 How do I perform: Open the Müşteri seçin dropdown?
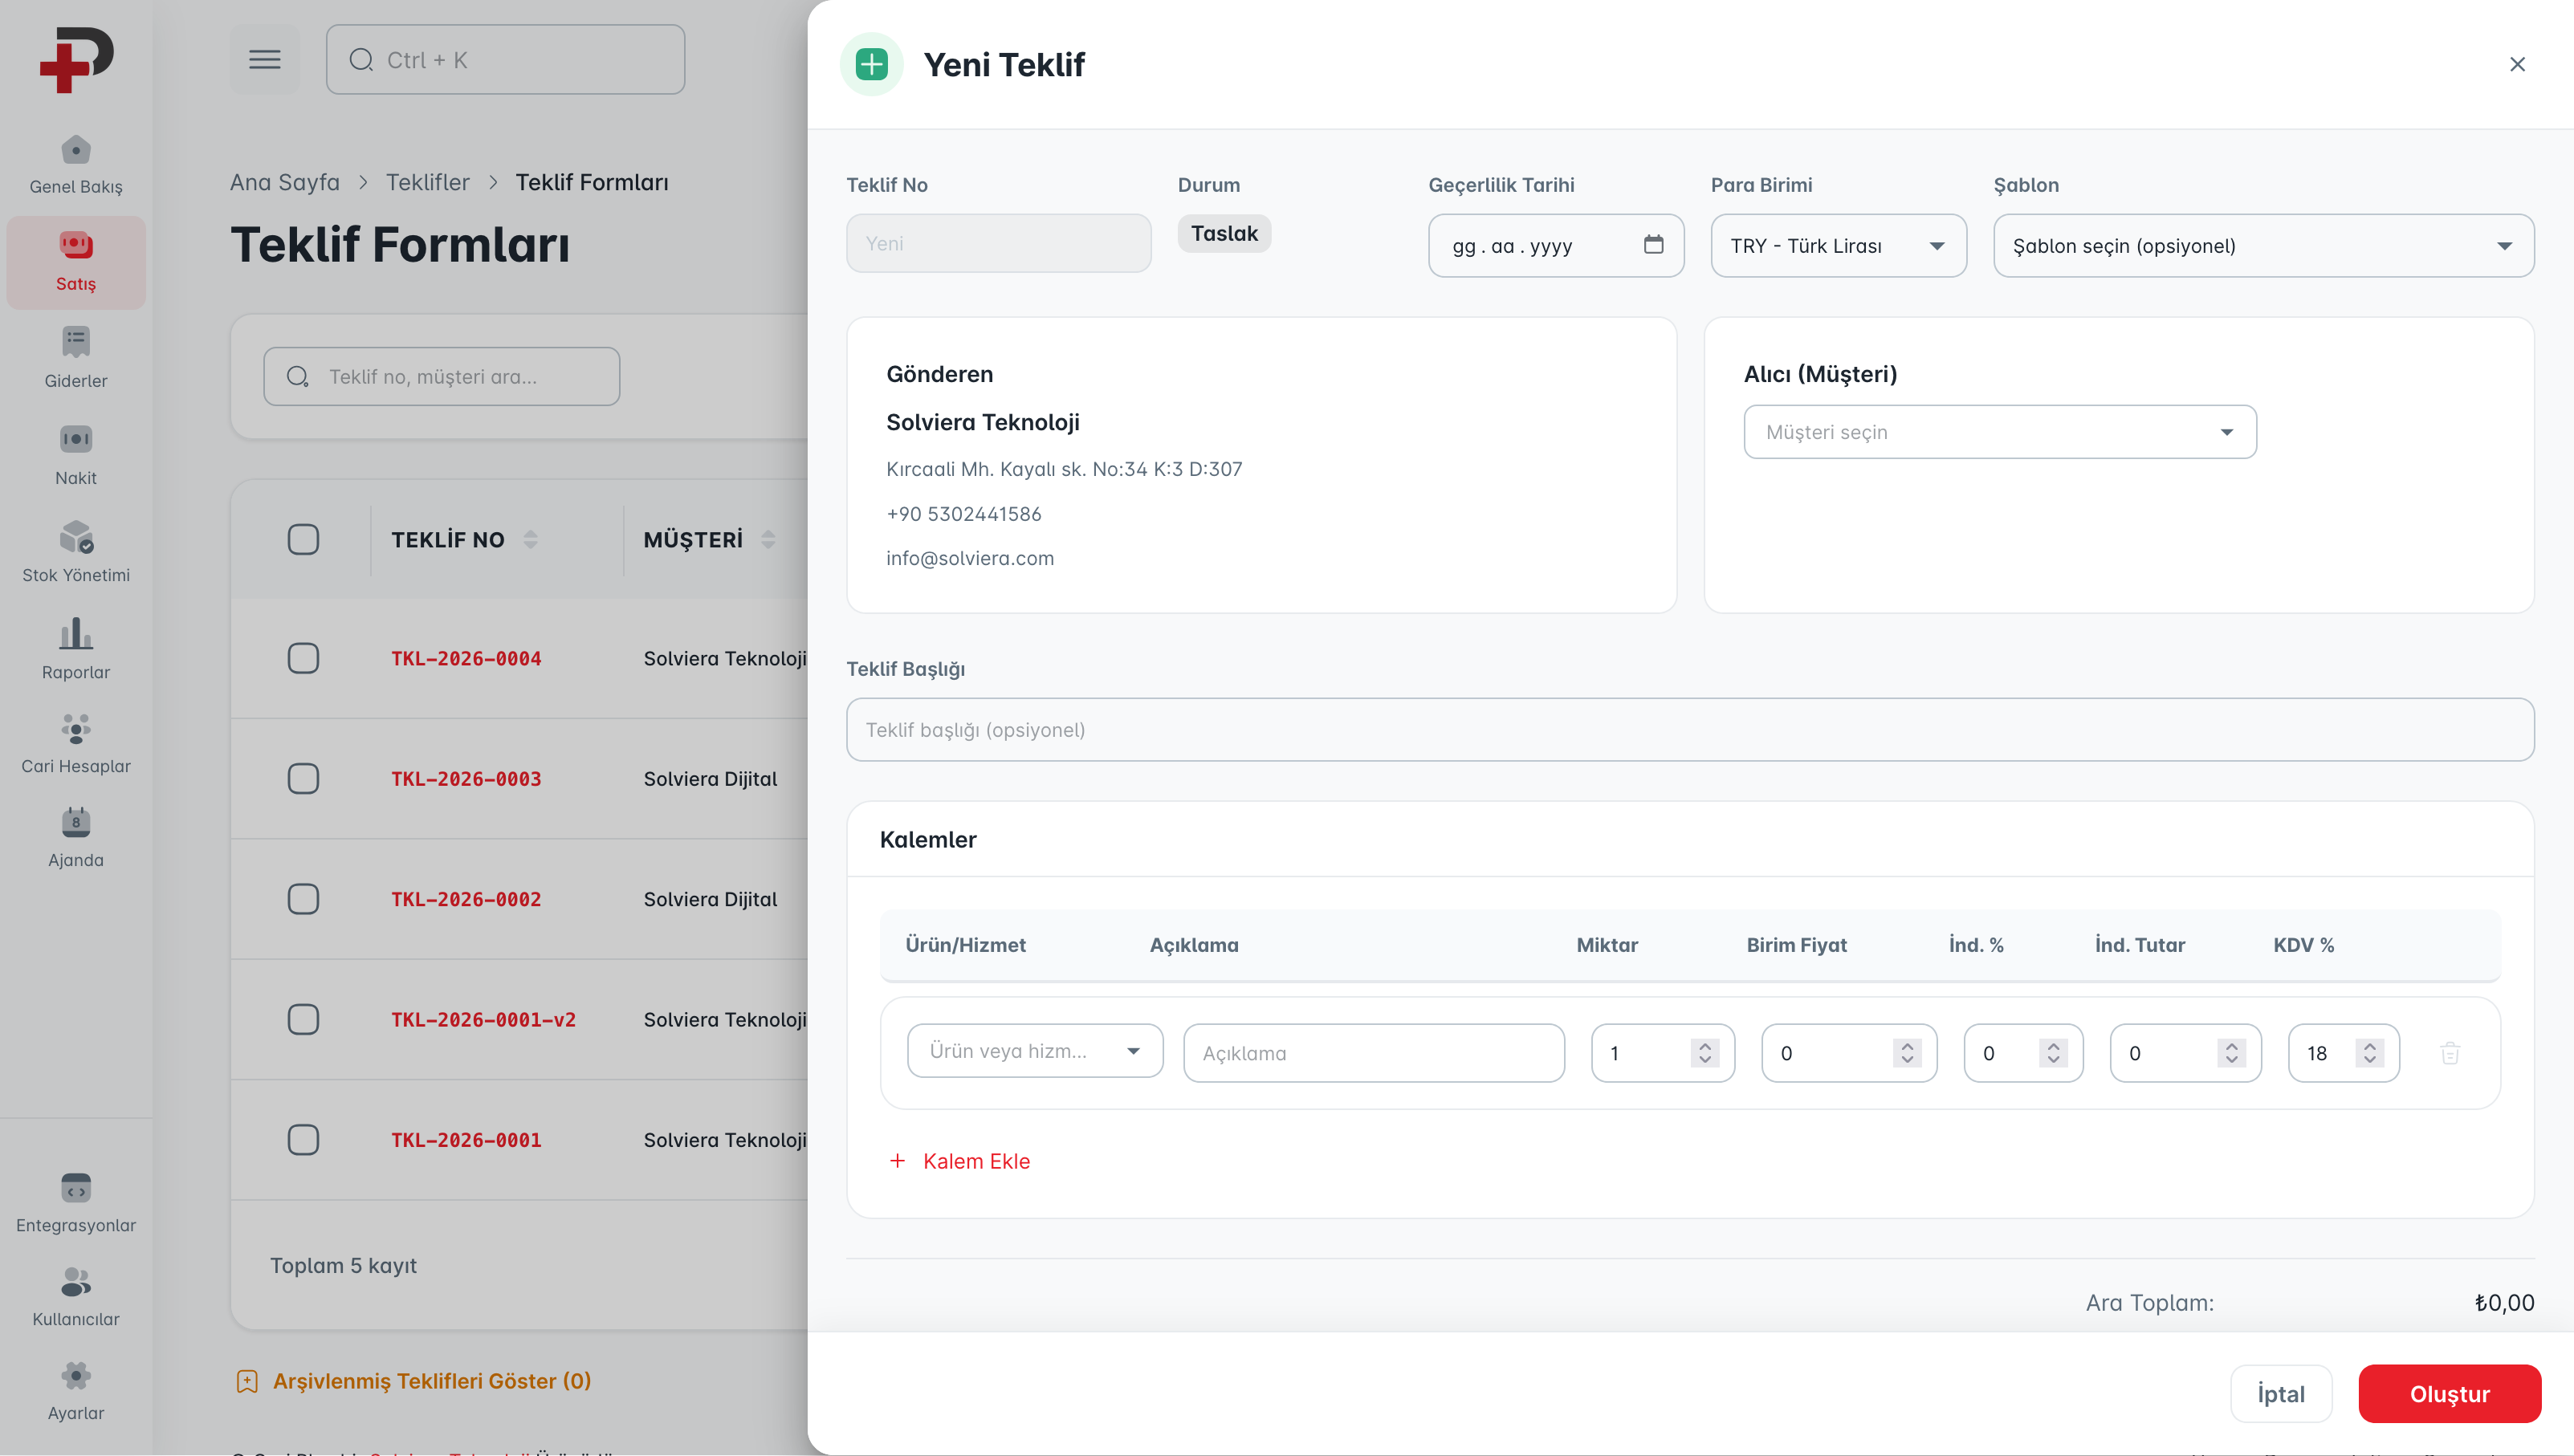[x=1999, y=432]
